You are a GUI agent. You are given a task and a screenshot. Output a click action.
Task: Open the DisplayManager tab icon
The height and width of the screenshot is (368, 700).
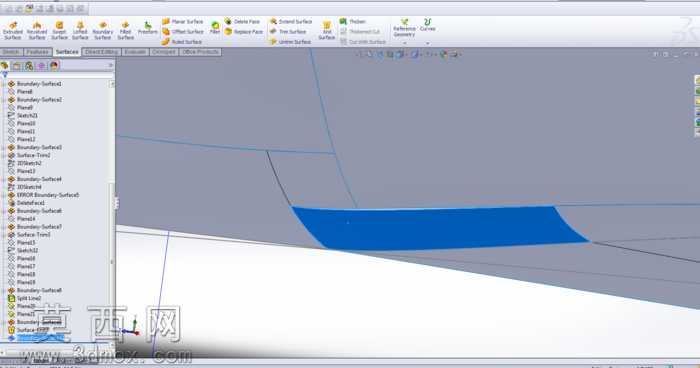click(54, 66)
